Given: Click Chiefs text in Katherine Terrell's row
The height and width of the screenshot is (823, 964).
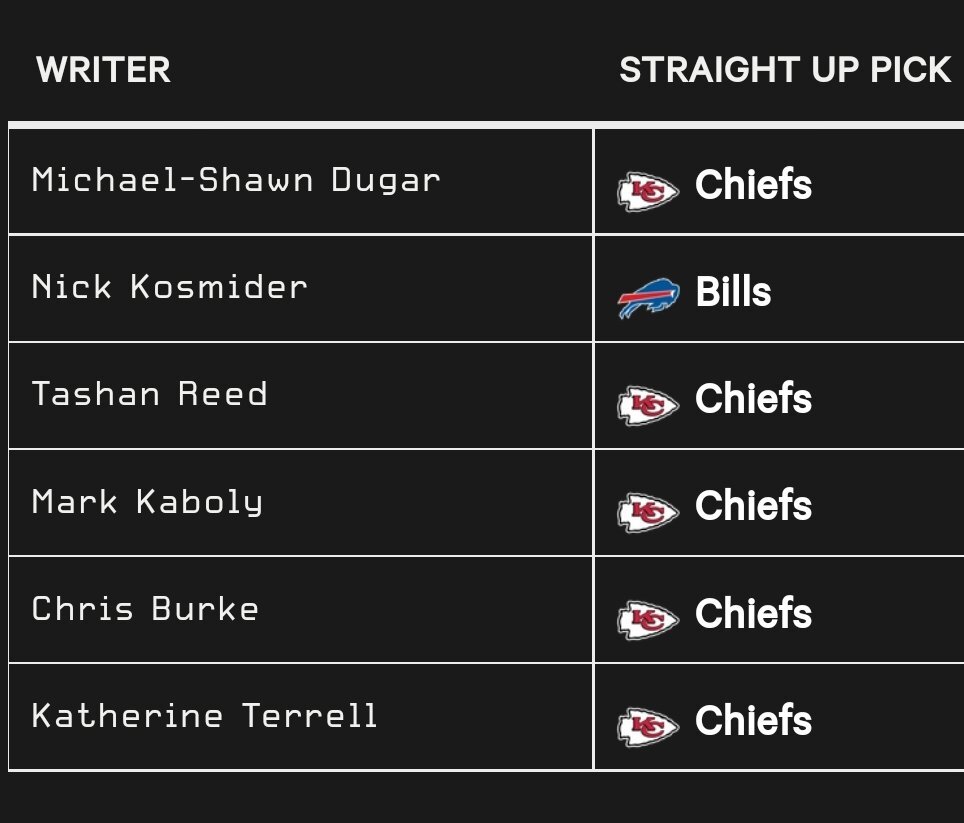Looking at the screenshot, I should click(x=753, y=720).
